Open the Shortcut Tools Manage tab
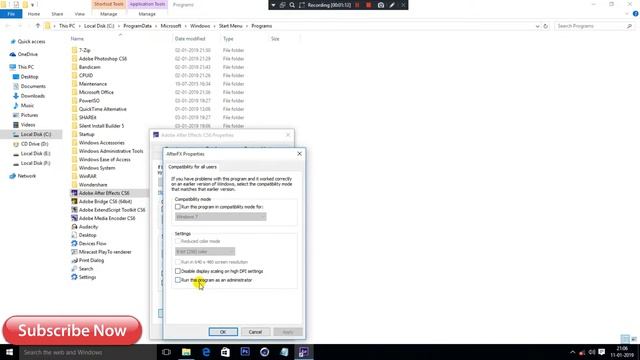 pyautogui.click(x=109, y=14)
